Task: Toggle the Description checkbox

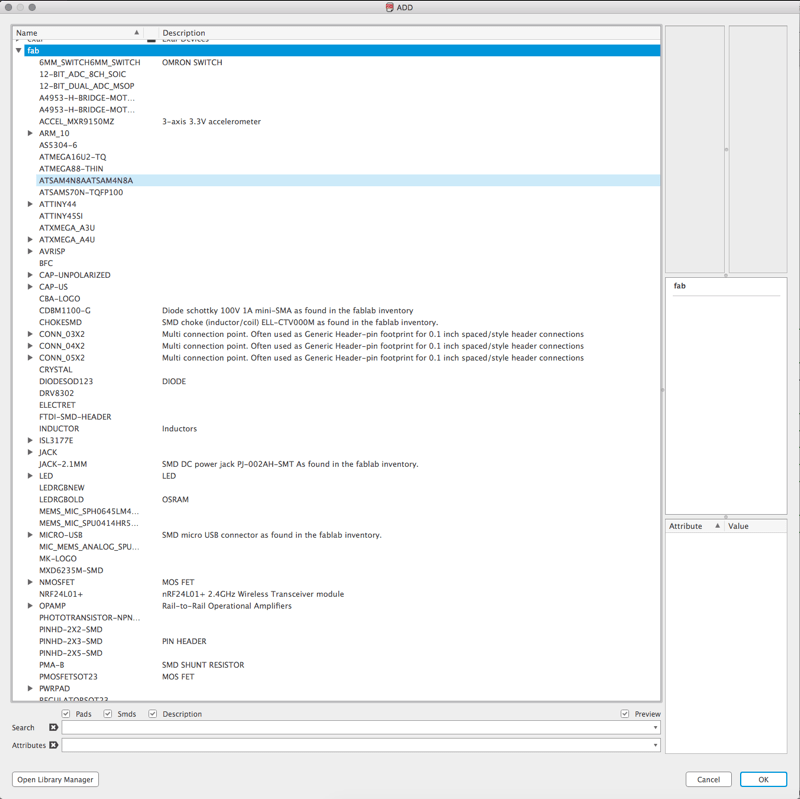Action: click(152, 714)
